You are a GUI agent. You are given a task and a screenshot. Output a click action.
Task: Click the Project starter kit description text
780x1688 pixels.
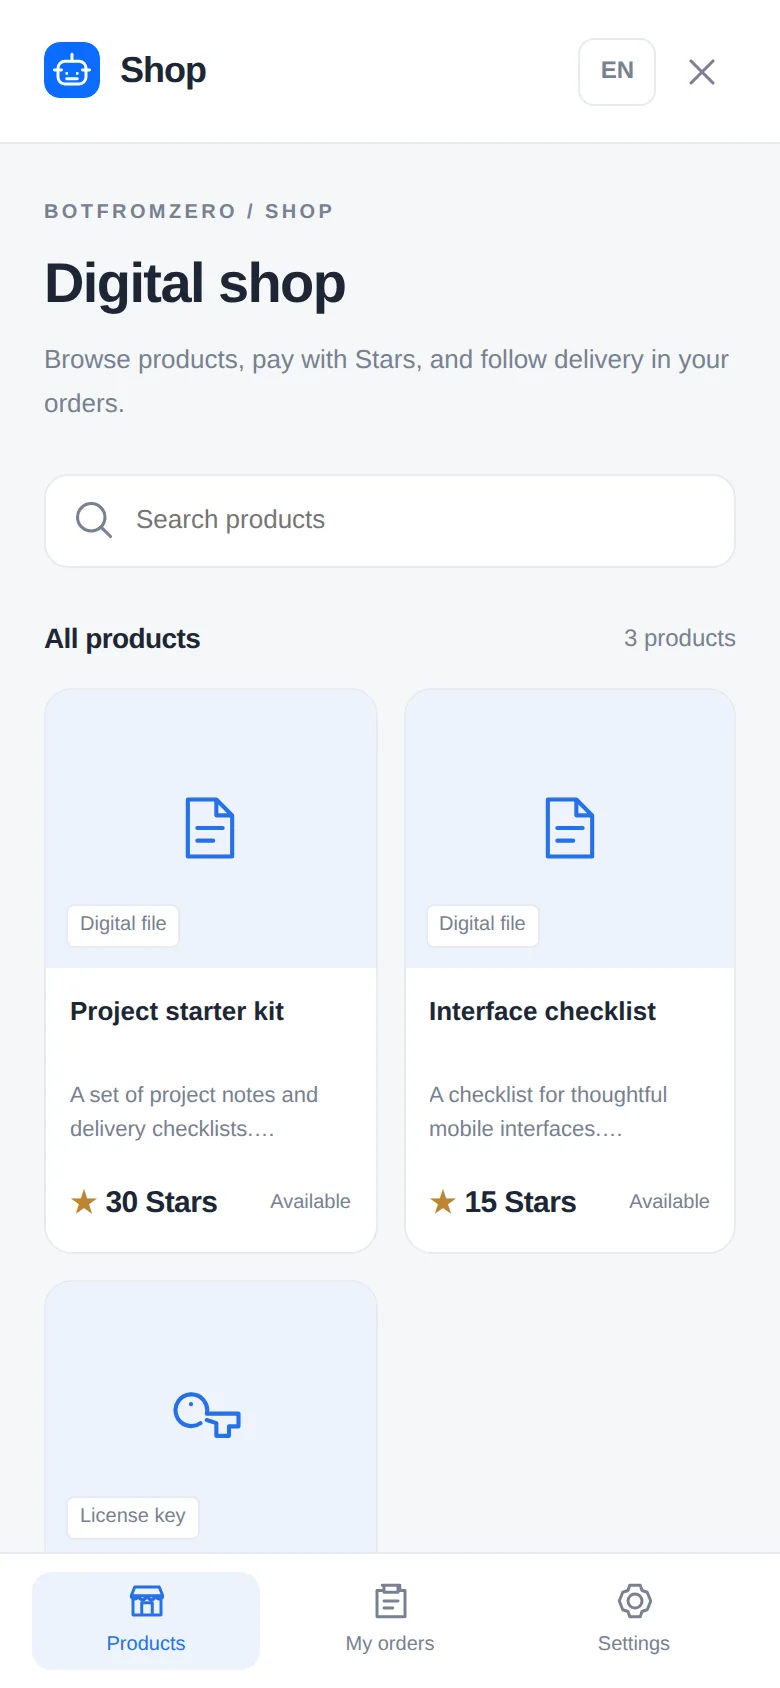point(194,1112)
